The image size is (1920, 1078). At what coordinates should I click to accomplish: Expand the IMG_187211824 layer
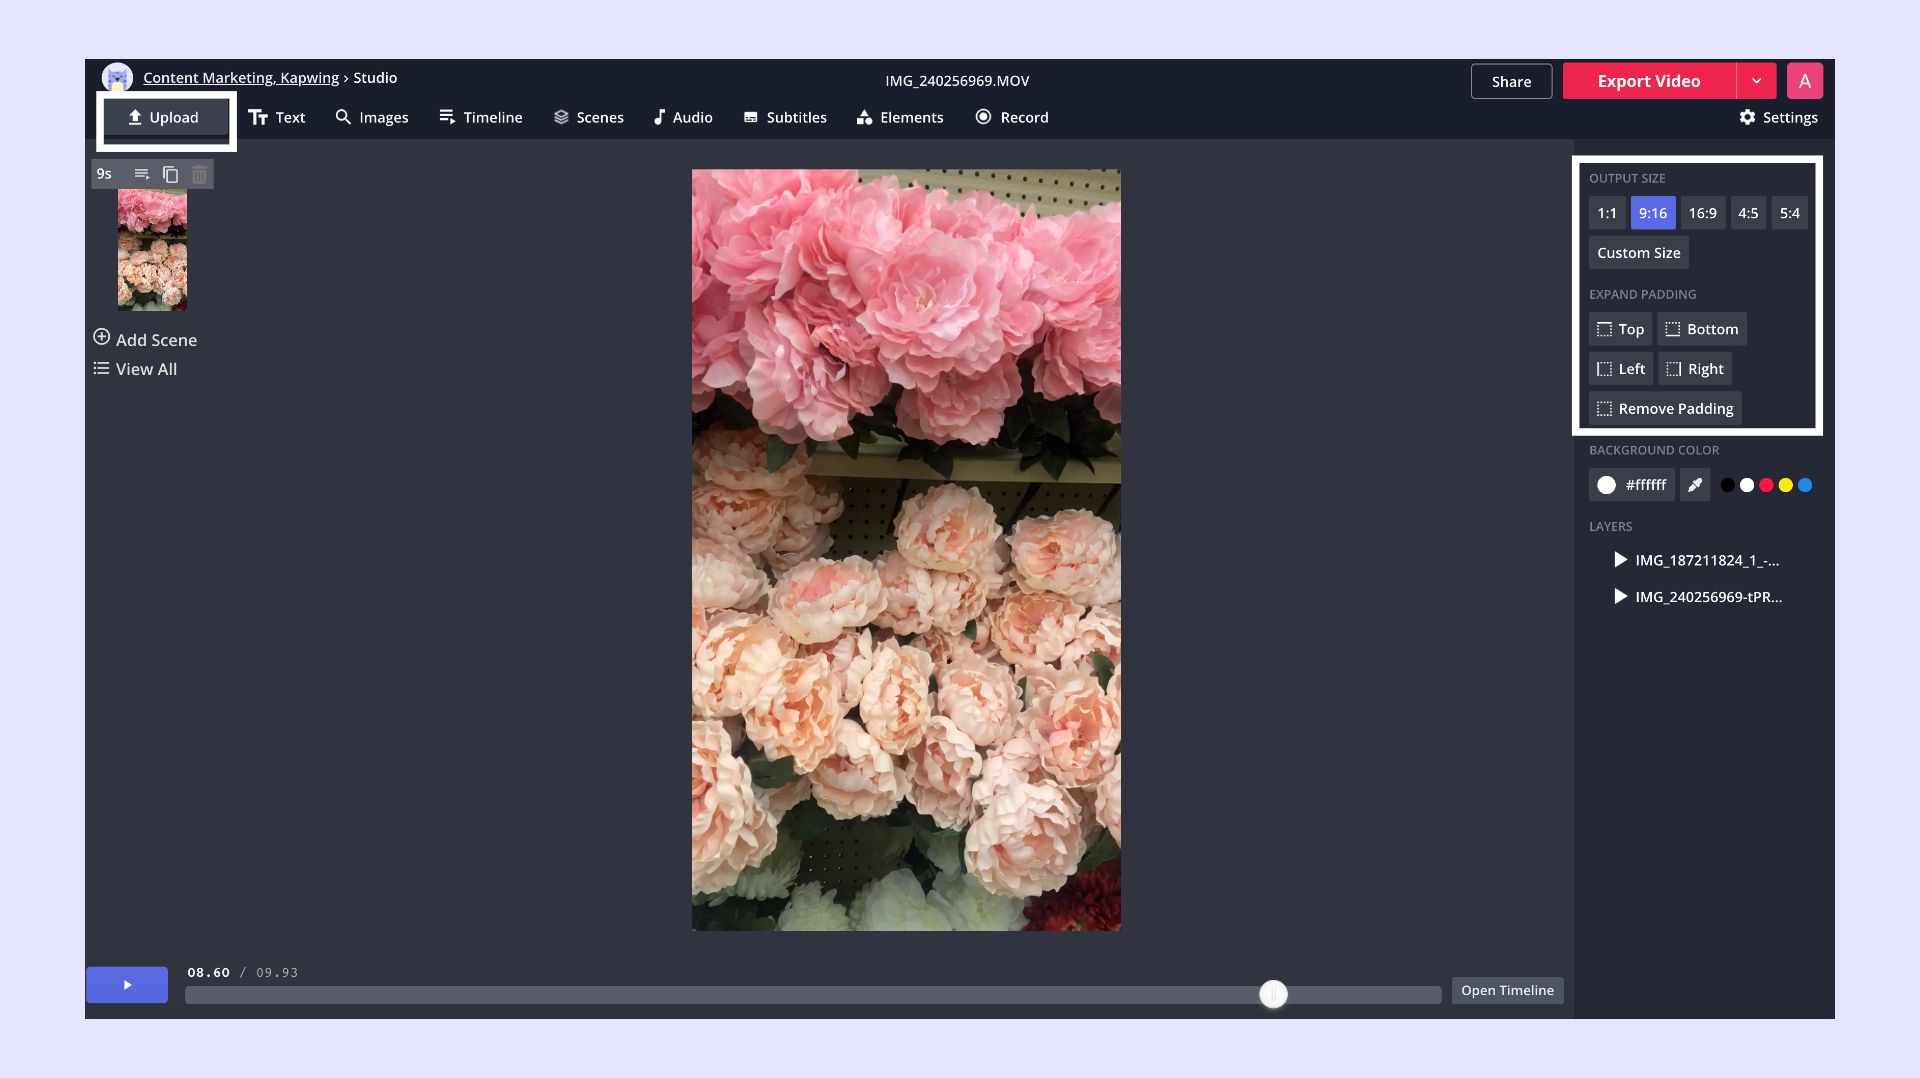click(1620, 560)
